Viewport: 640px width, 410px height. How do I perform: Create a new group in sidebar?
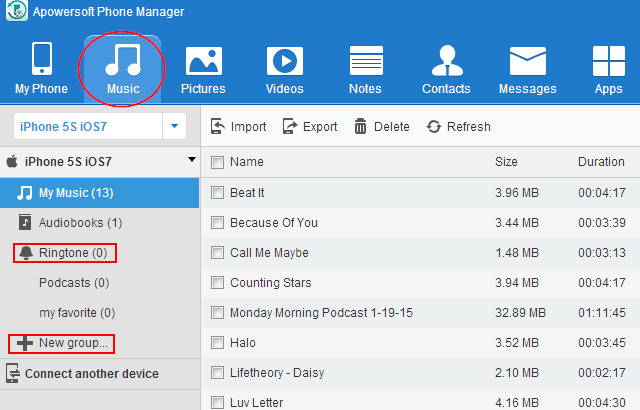pyautogui.click(x=62, y=344)
